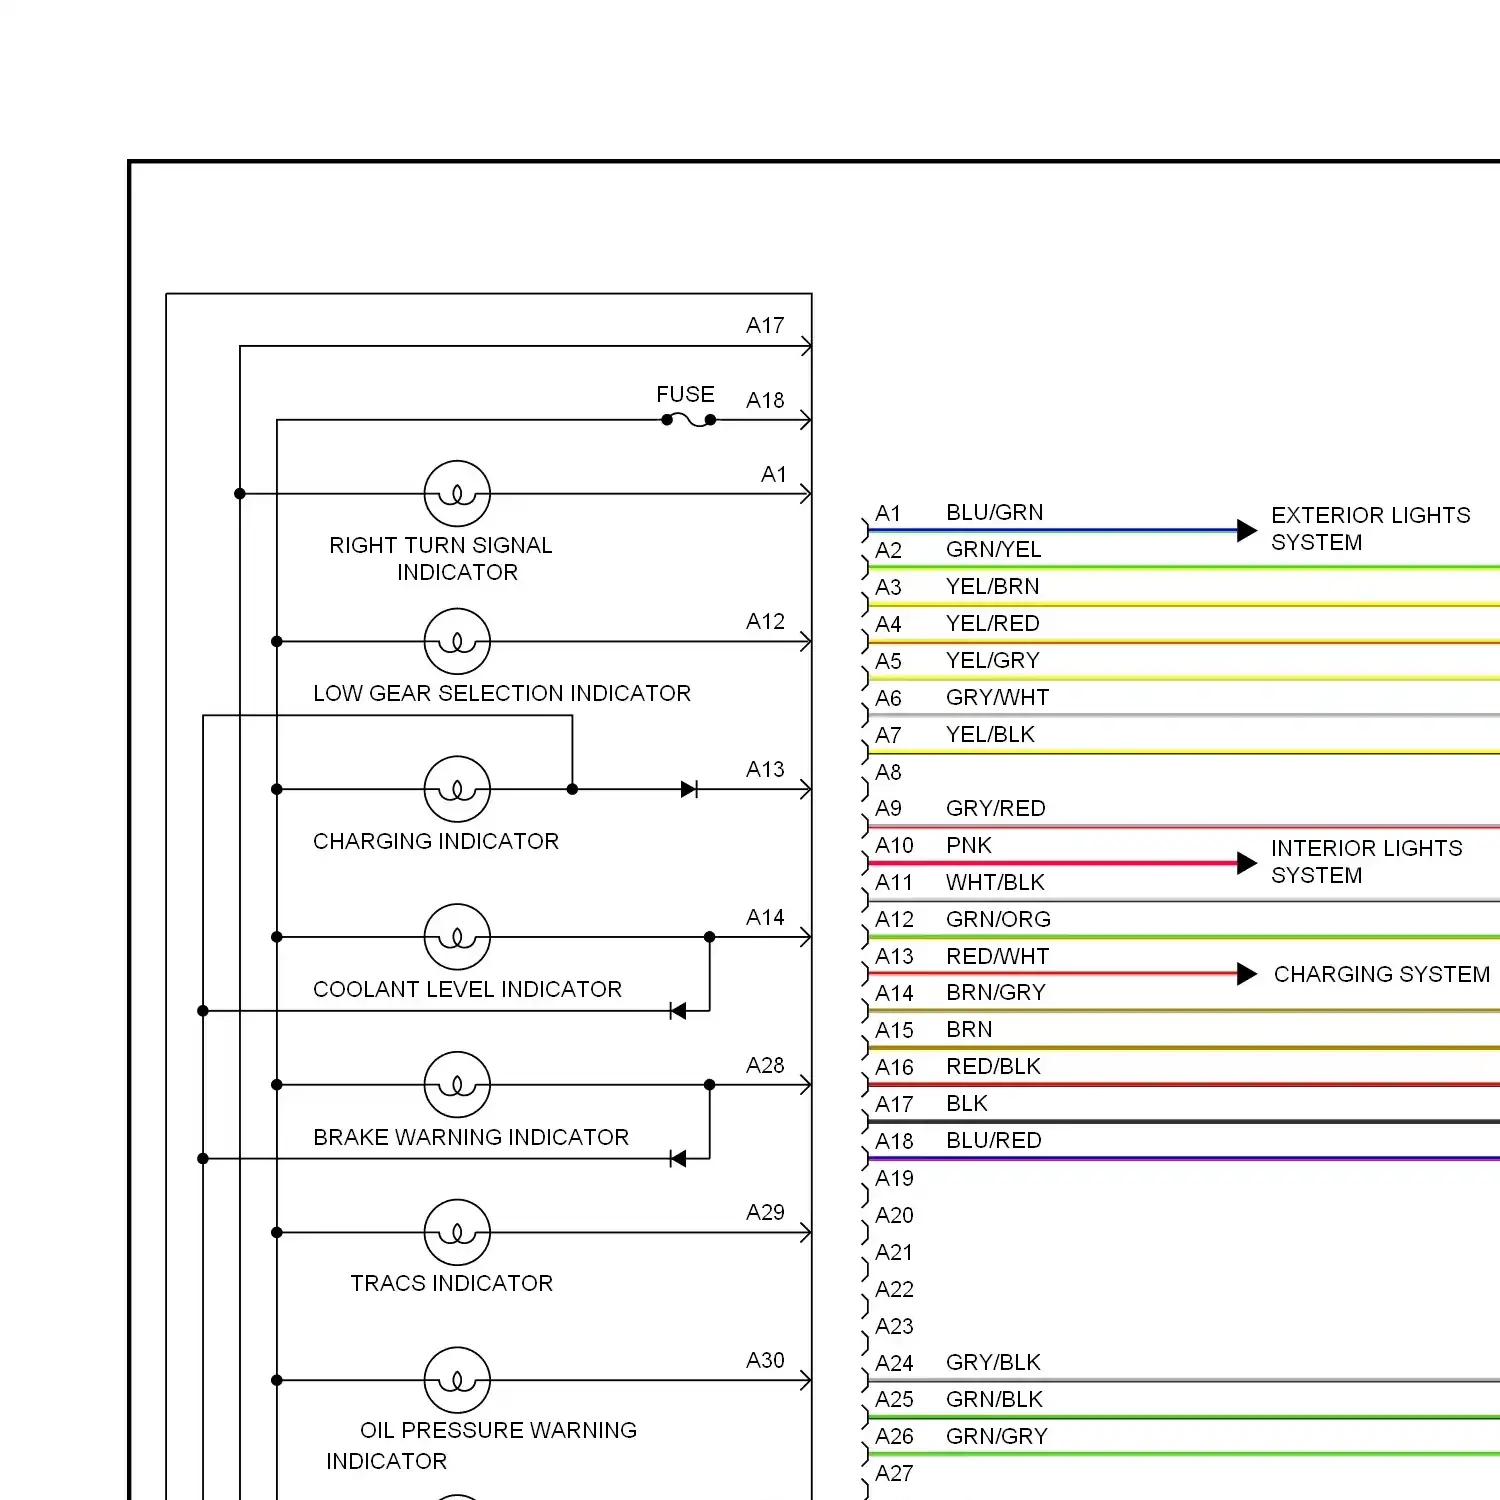This screenshot has height=1500, width=1500.
Task: Click the BRN/GRY wire color label
Action: click(x=996, y=992)
